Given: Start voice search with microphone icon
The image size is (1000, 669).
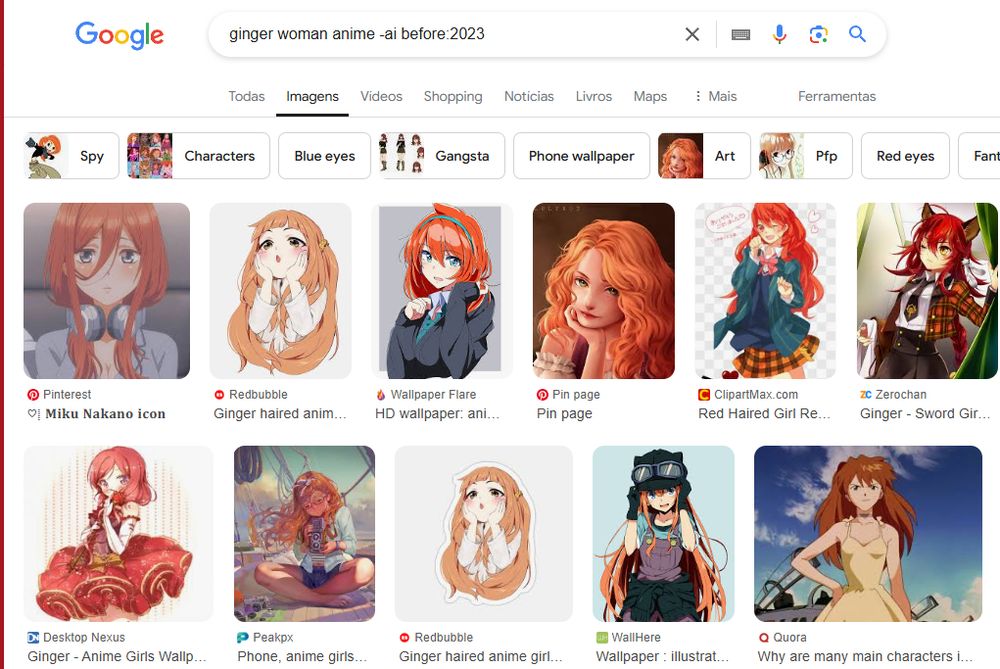Looking at the screenshot, I should [779, 34].
